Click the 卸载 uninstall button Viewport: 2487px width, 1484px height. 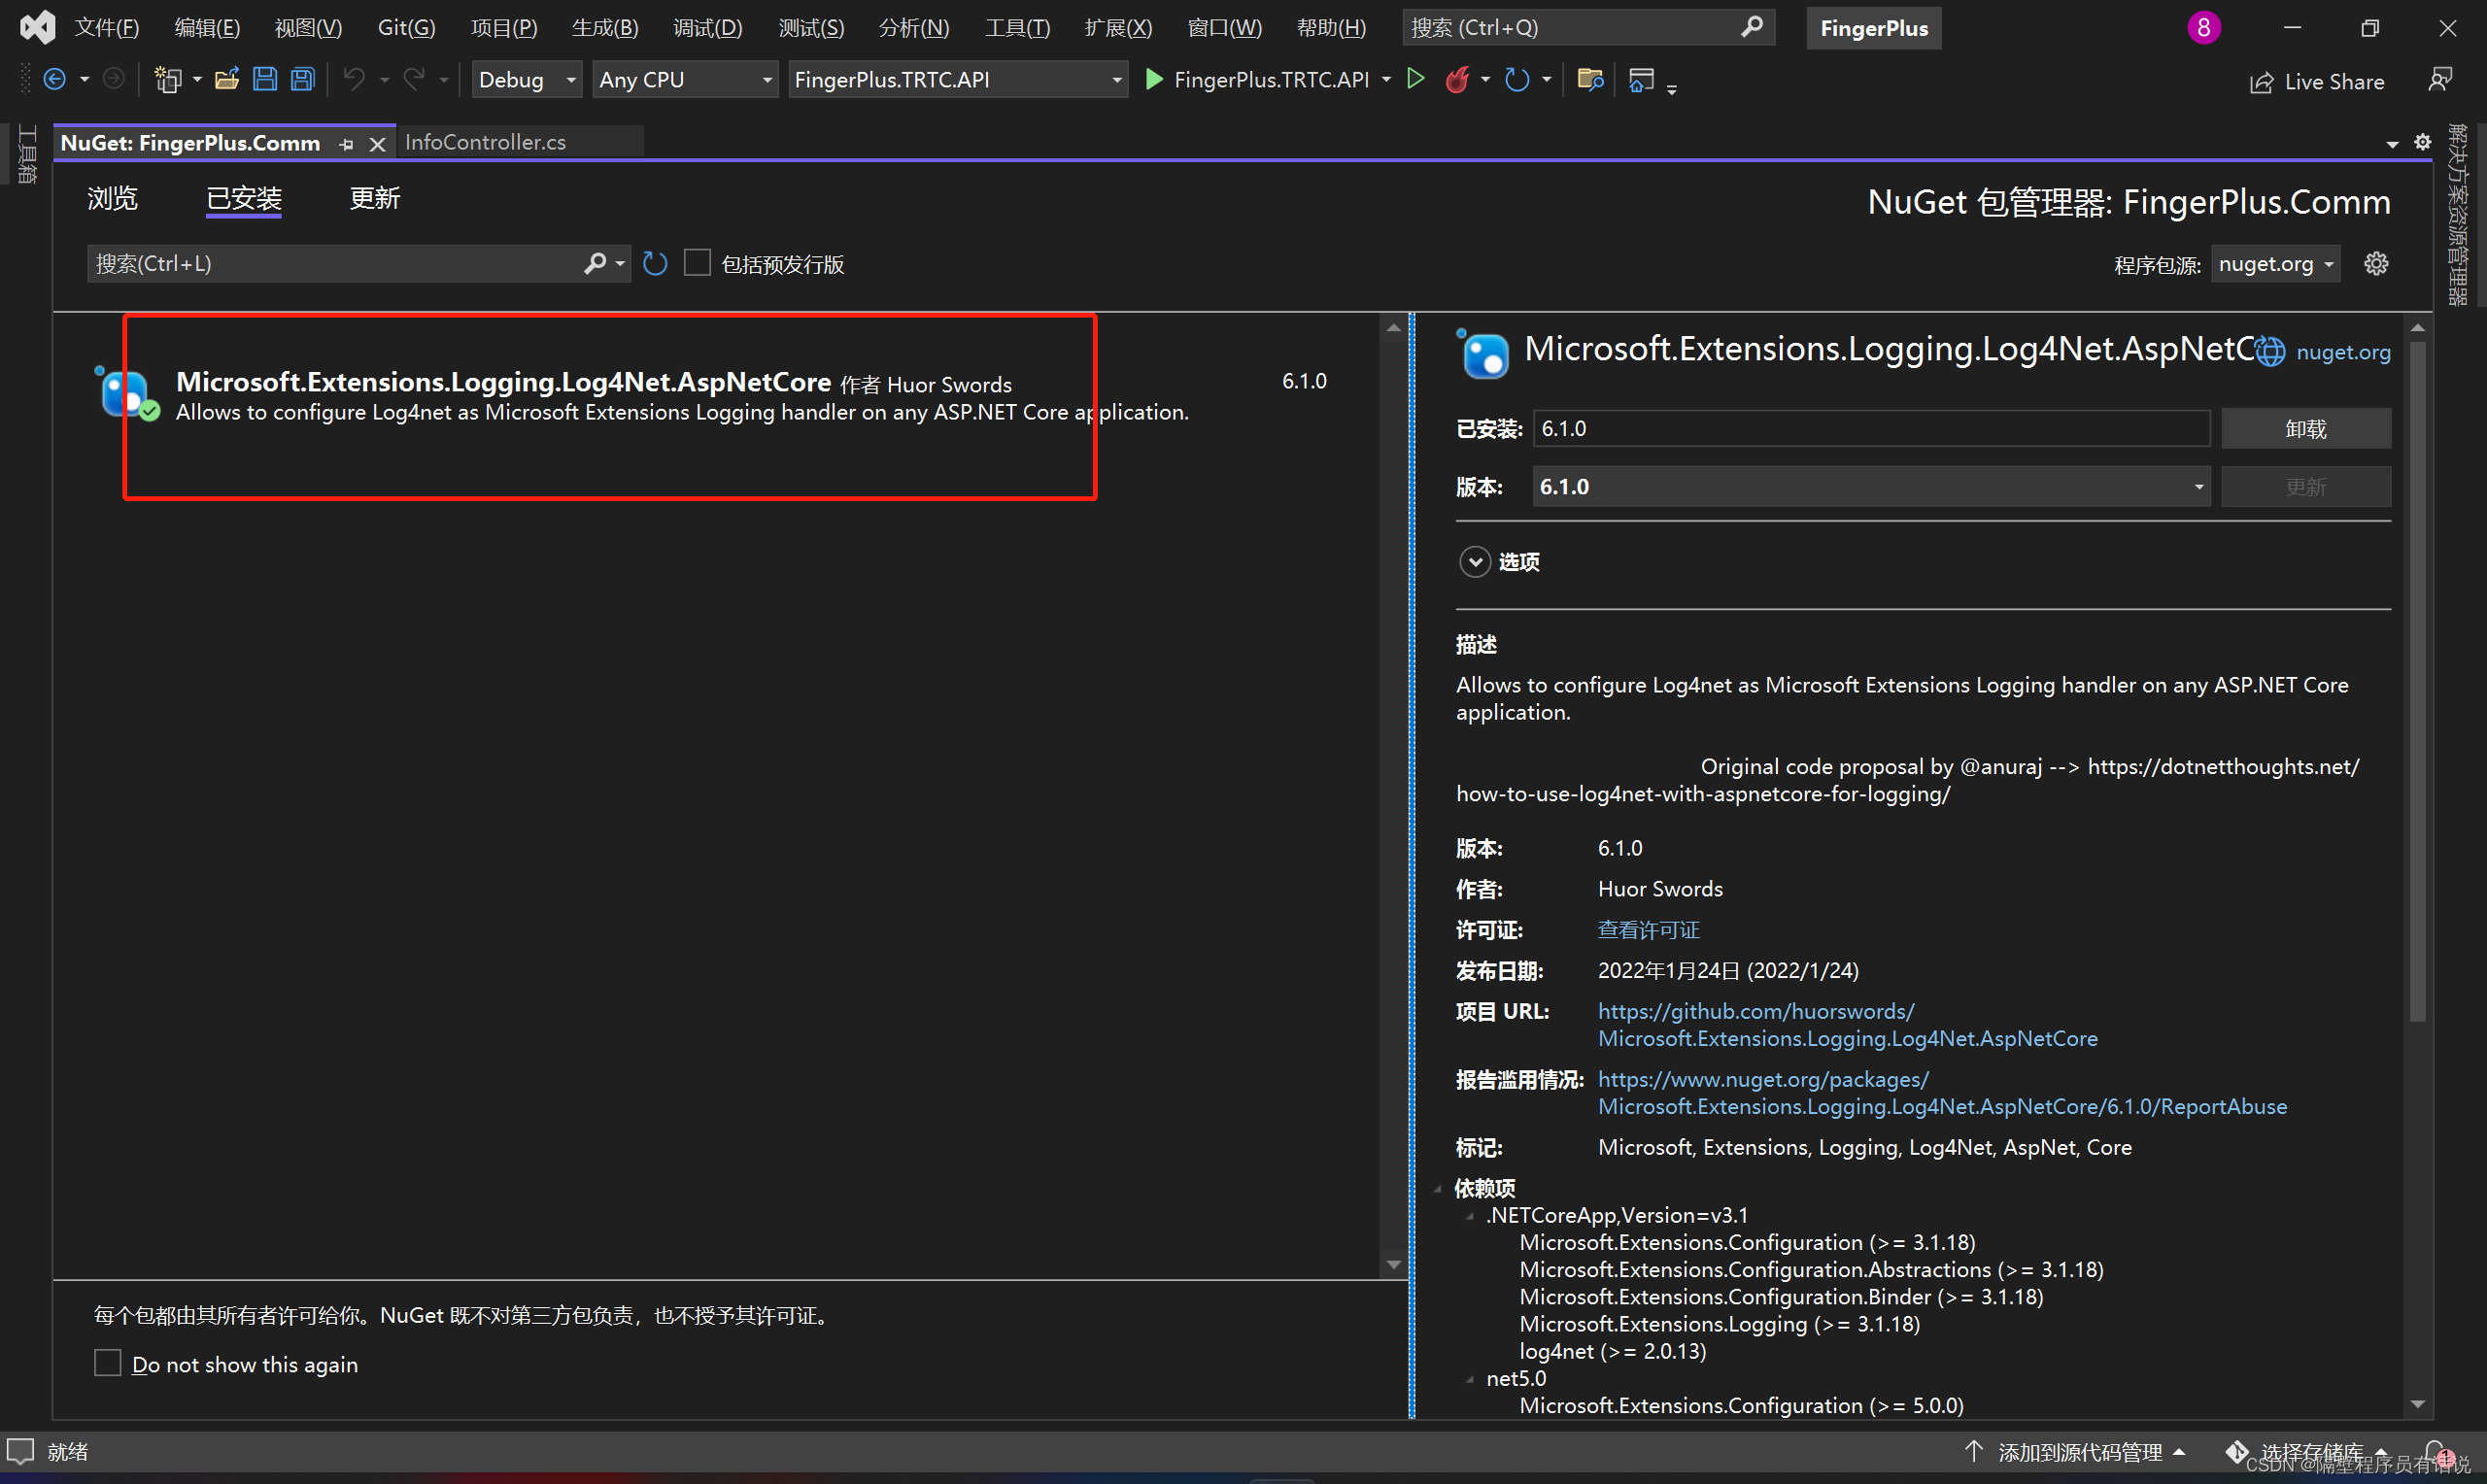pos(2305,428)
